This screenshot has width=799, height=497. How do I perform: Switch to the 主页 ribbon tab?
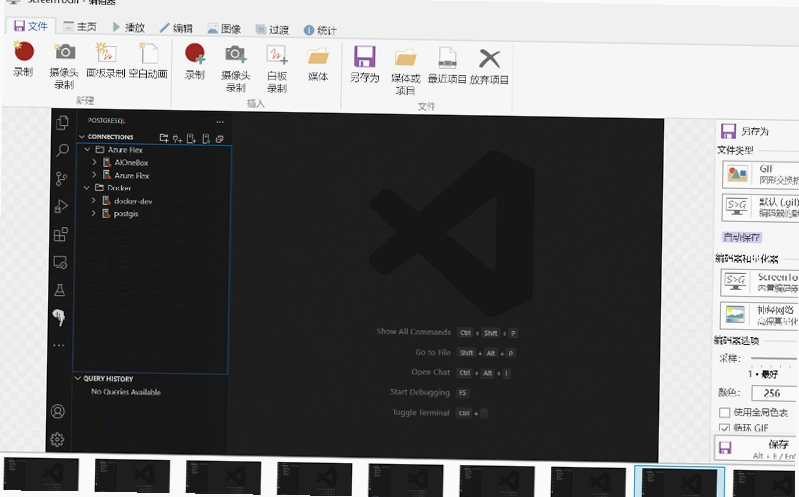click(80, 27)
